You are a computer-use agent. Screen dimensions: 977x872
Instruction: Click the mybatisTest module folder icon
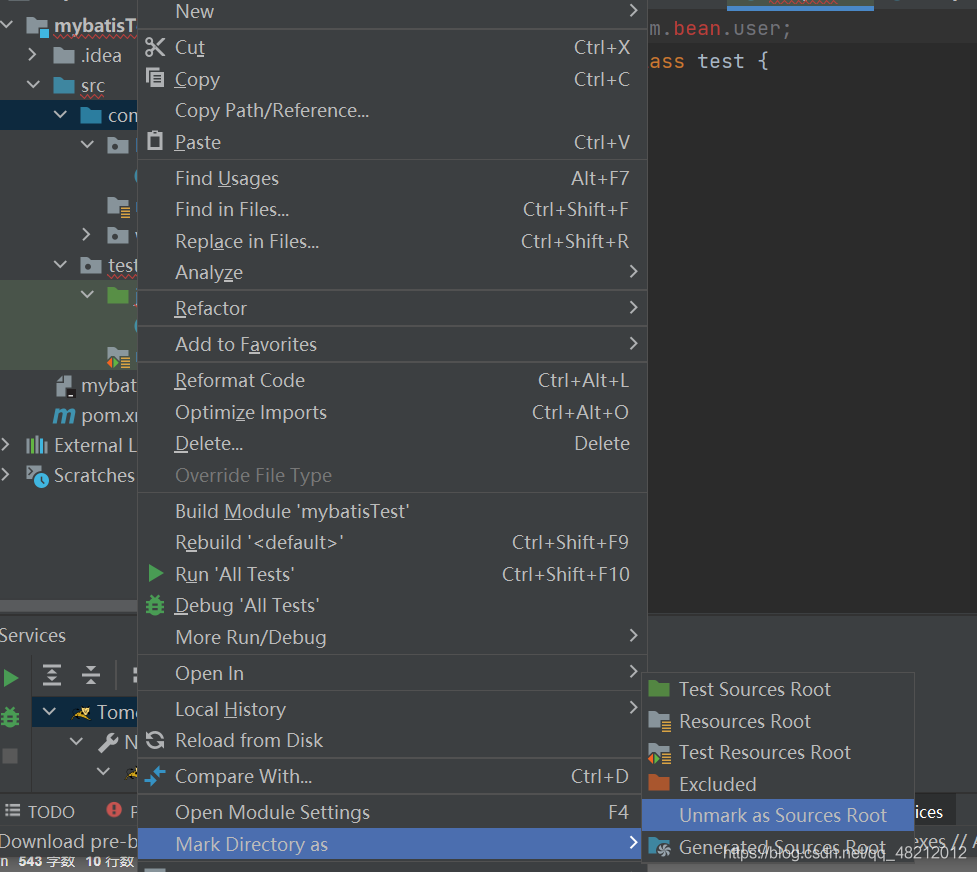tap(37, 27)
